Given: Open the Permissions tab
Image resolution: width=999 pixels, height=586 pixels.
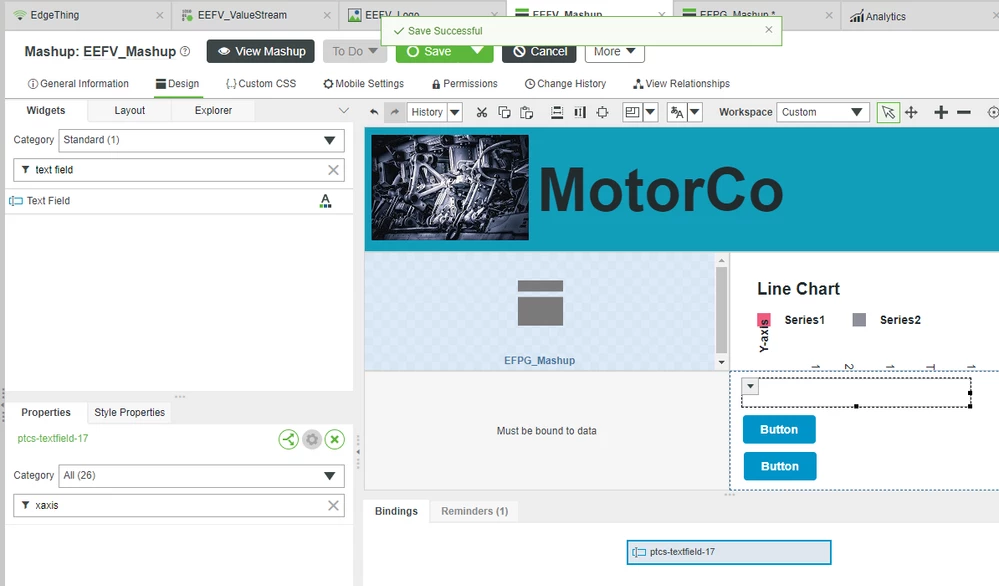Looking at the screenshot, I should point(464,83).
